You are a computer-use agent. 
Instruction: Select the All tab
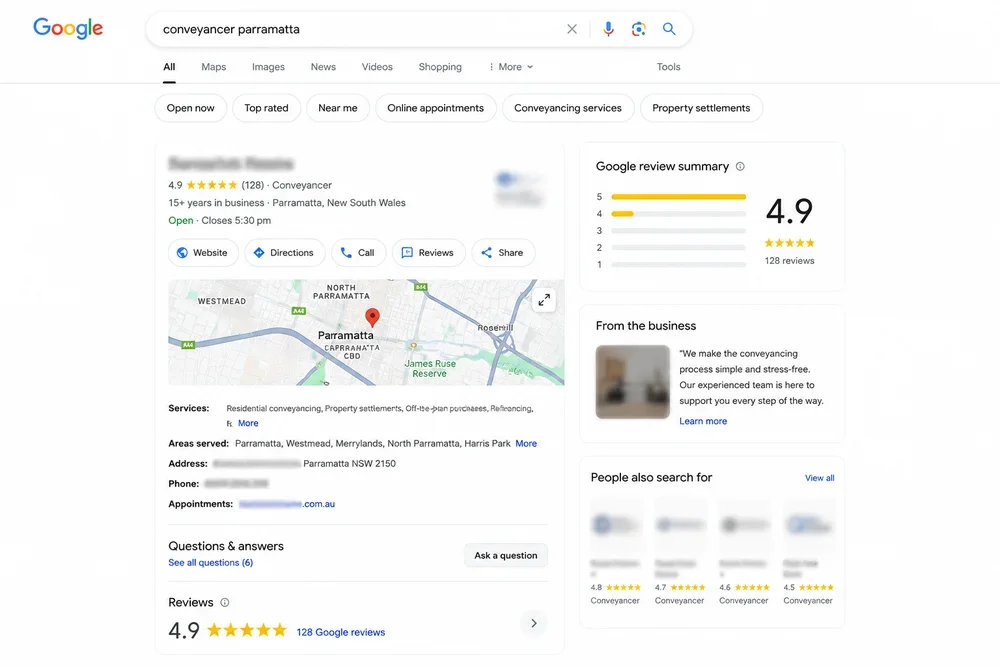[x=169, y=67]
